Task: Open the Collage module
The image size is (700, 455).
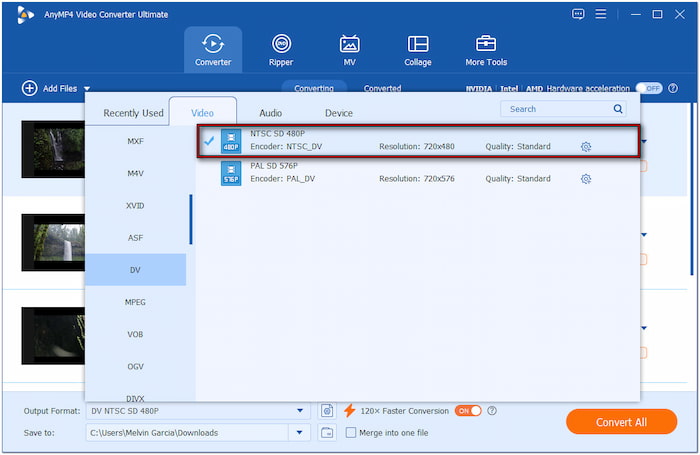Action: [418, 50]
